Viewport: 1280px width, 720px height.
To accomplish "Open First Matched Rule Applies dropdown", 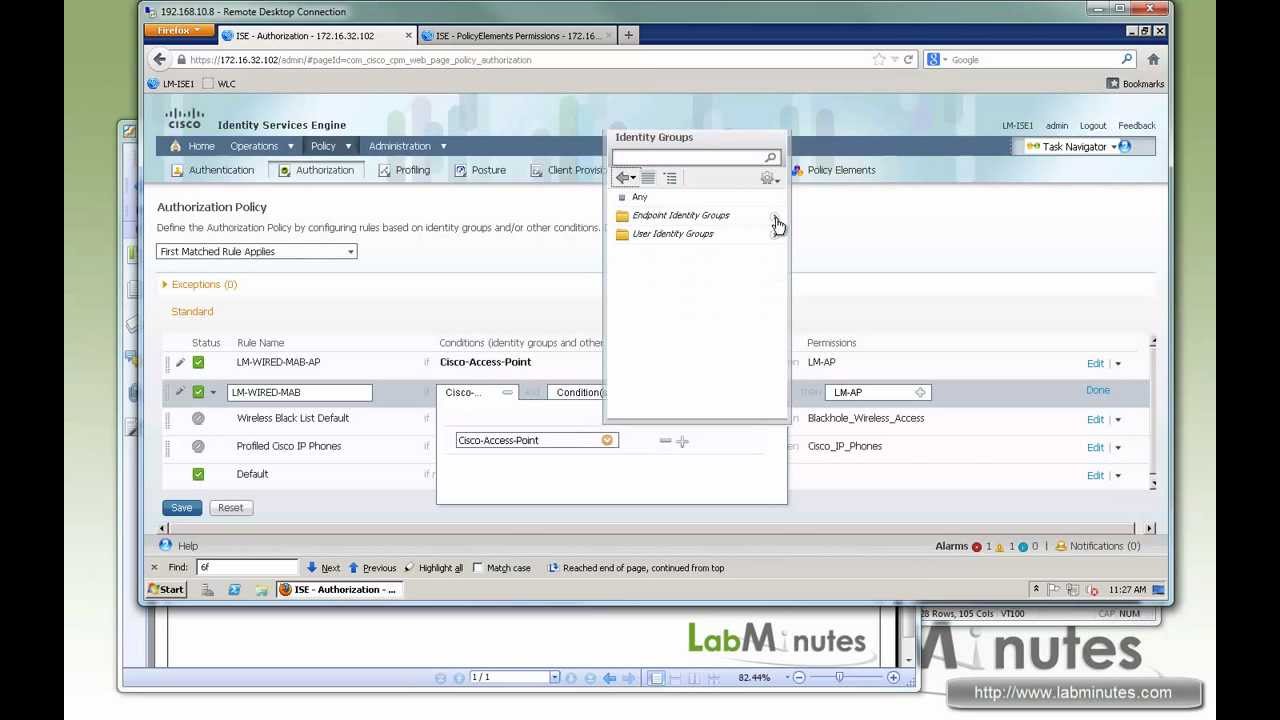I will pos(256,252).
